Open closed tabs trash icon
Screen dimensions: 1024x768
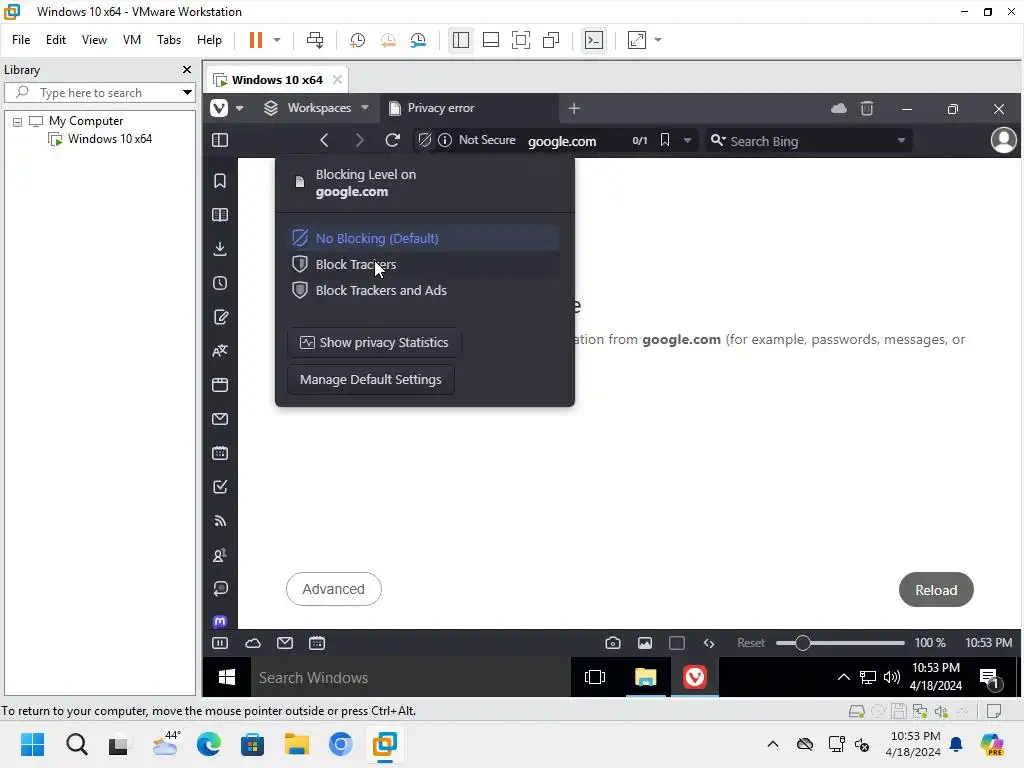coord(867,108)
